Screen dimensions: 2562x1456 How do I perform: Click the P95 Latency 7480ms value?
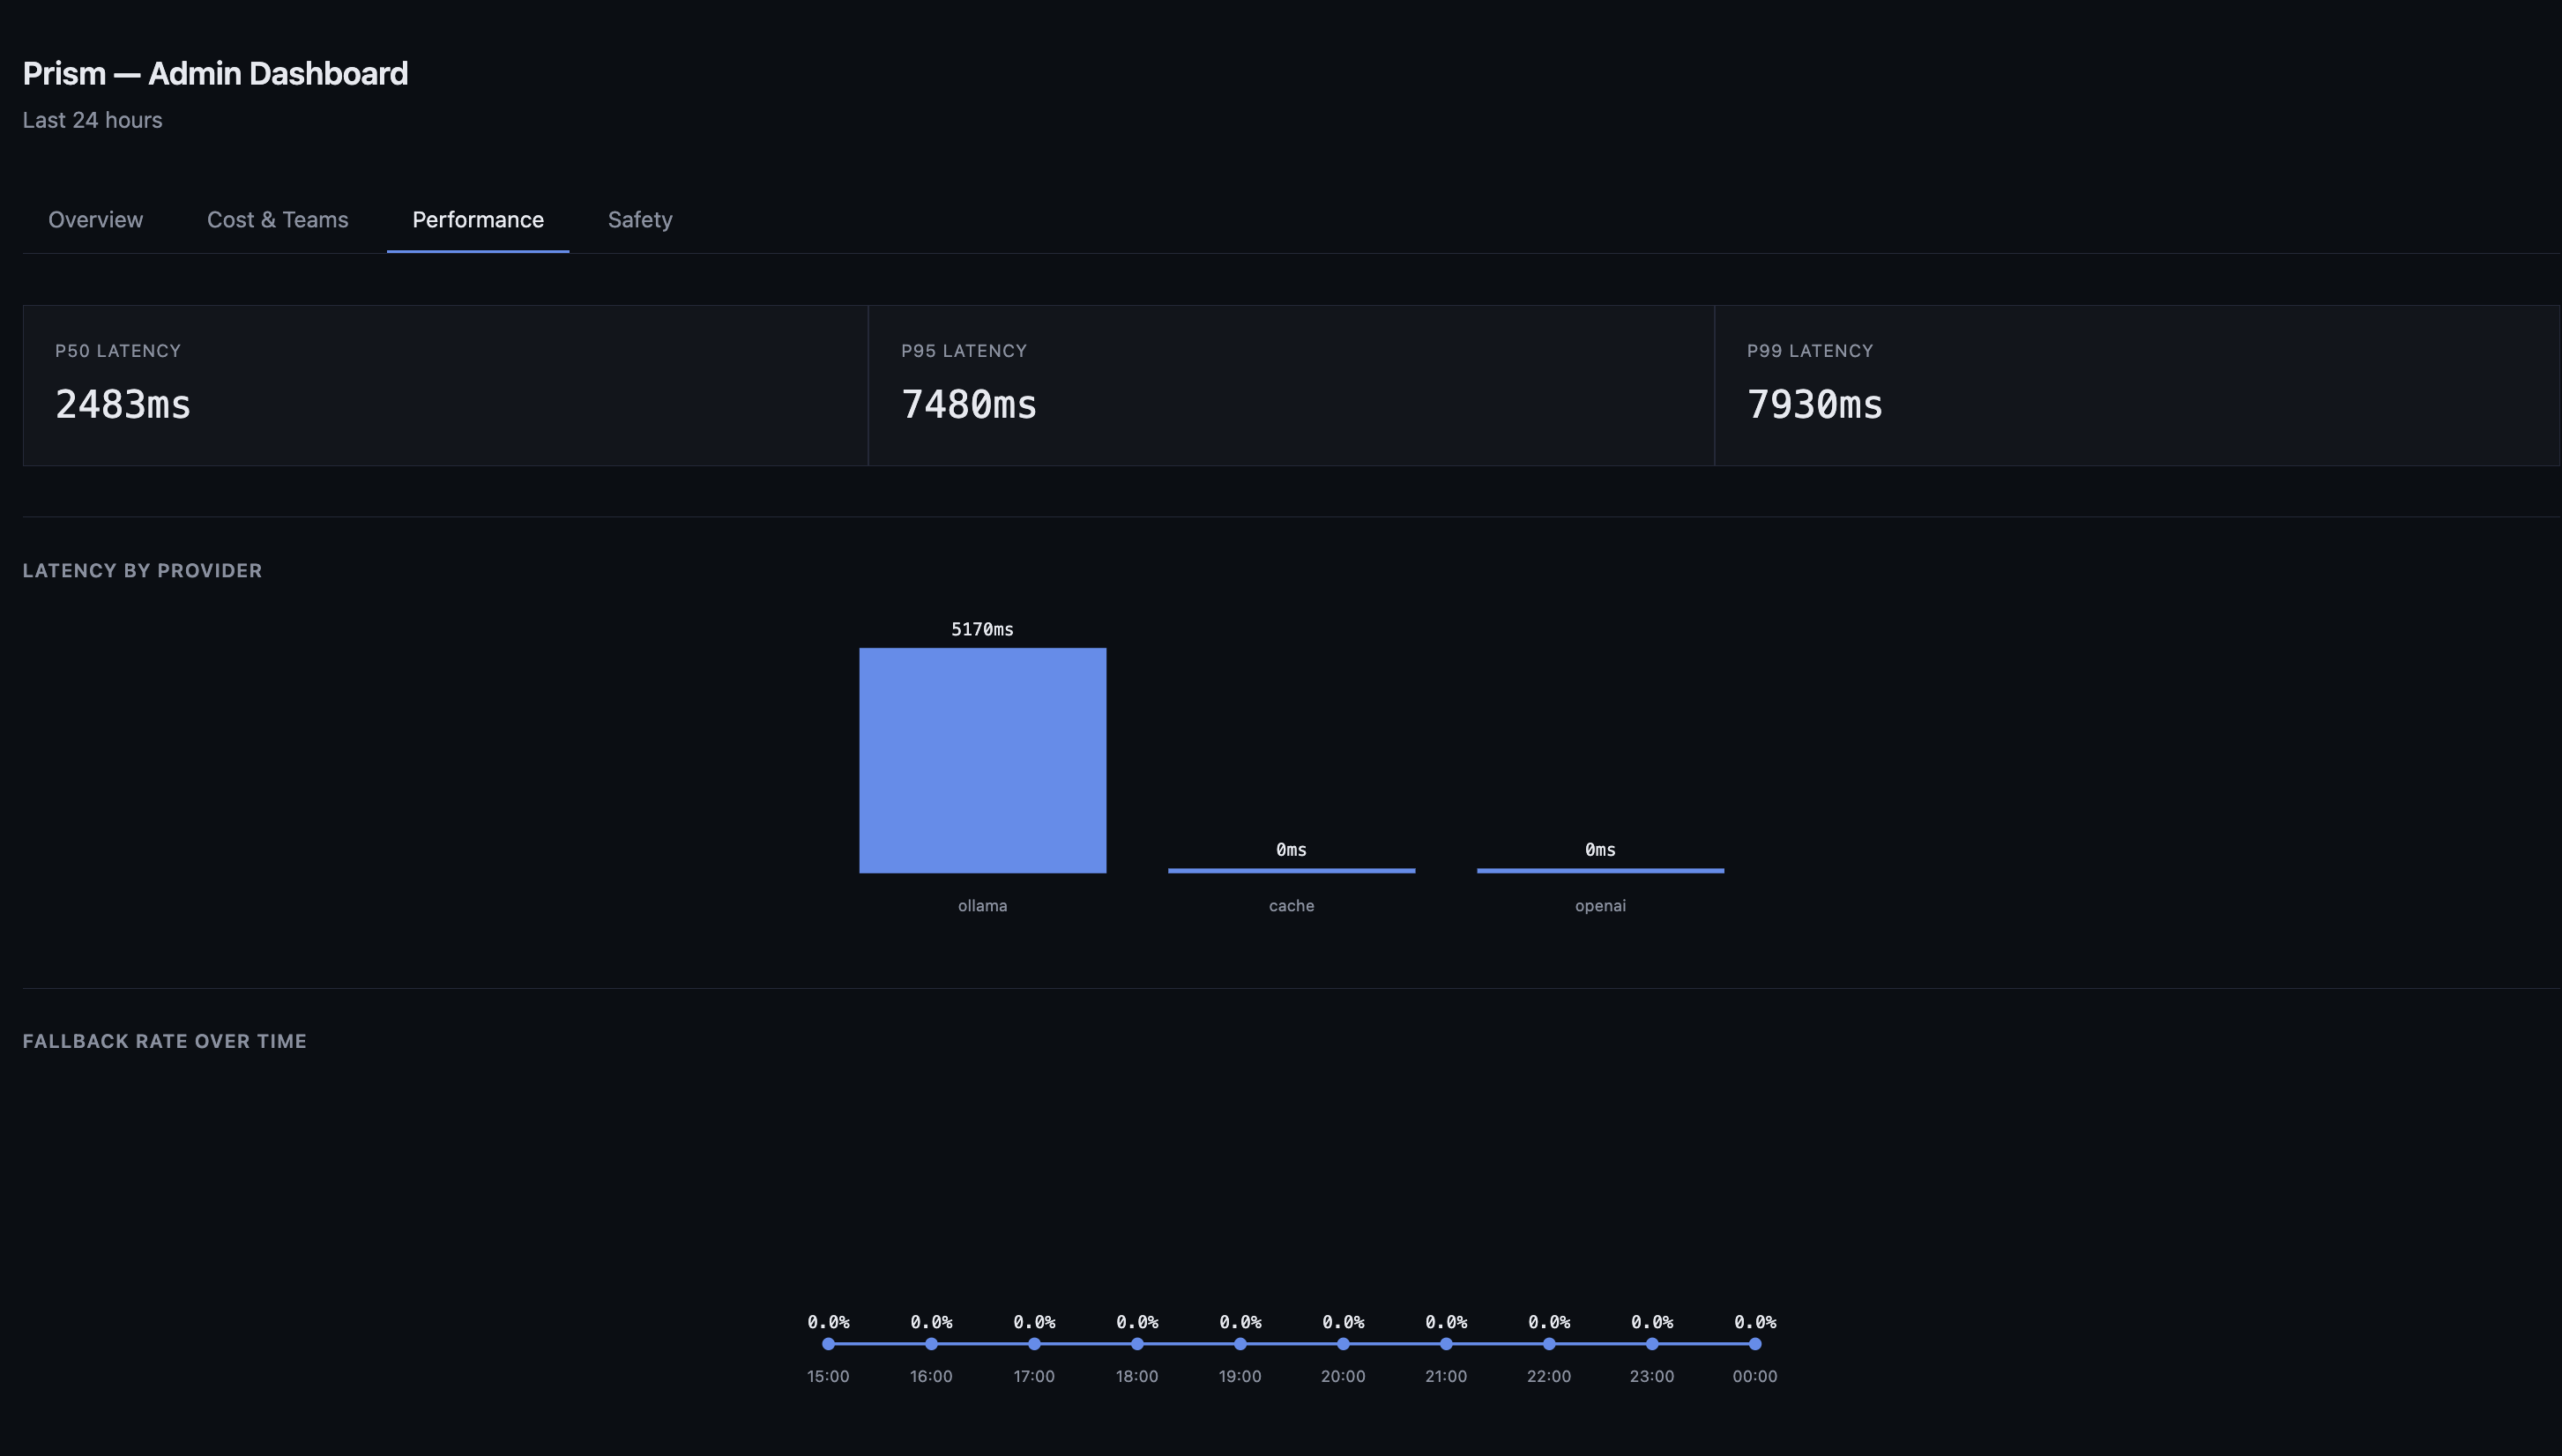(969, 405)
